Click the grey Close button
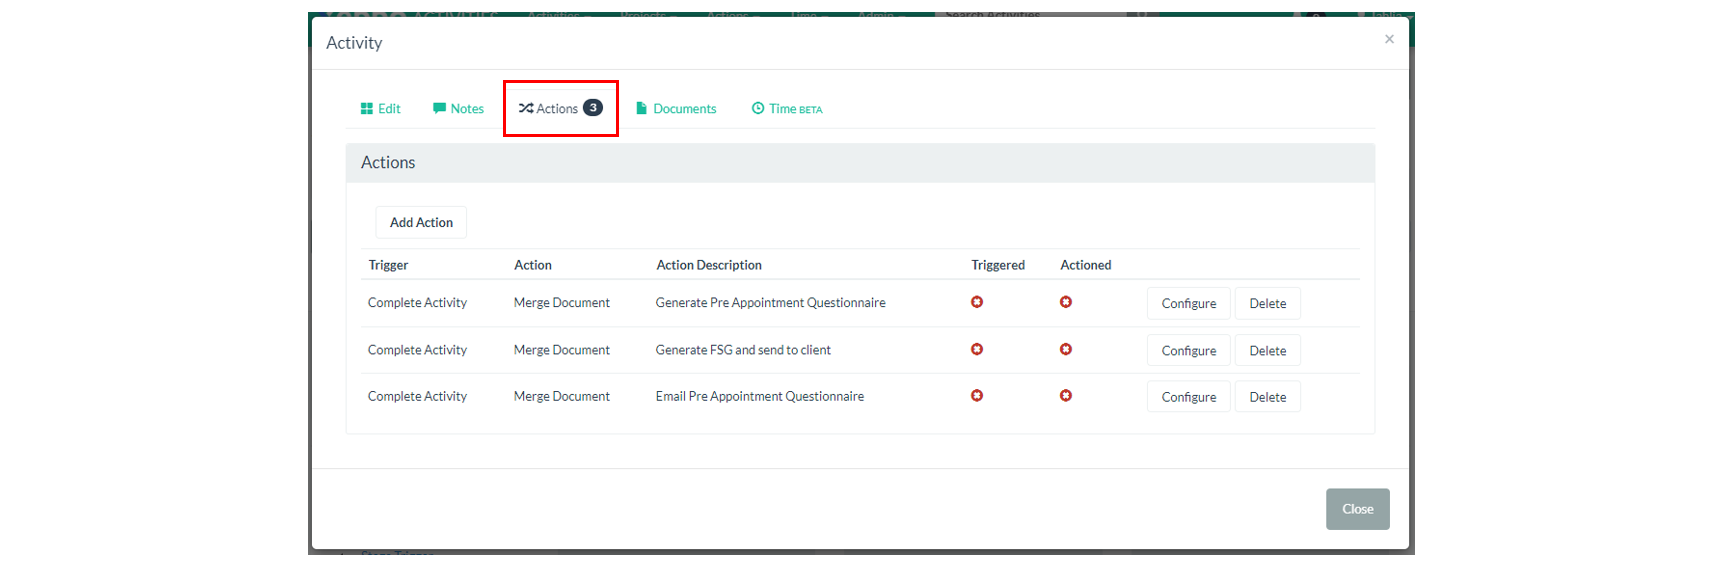1719x562 pixels. pos(1357,509)
